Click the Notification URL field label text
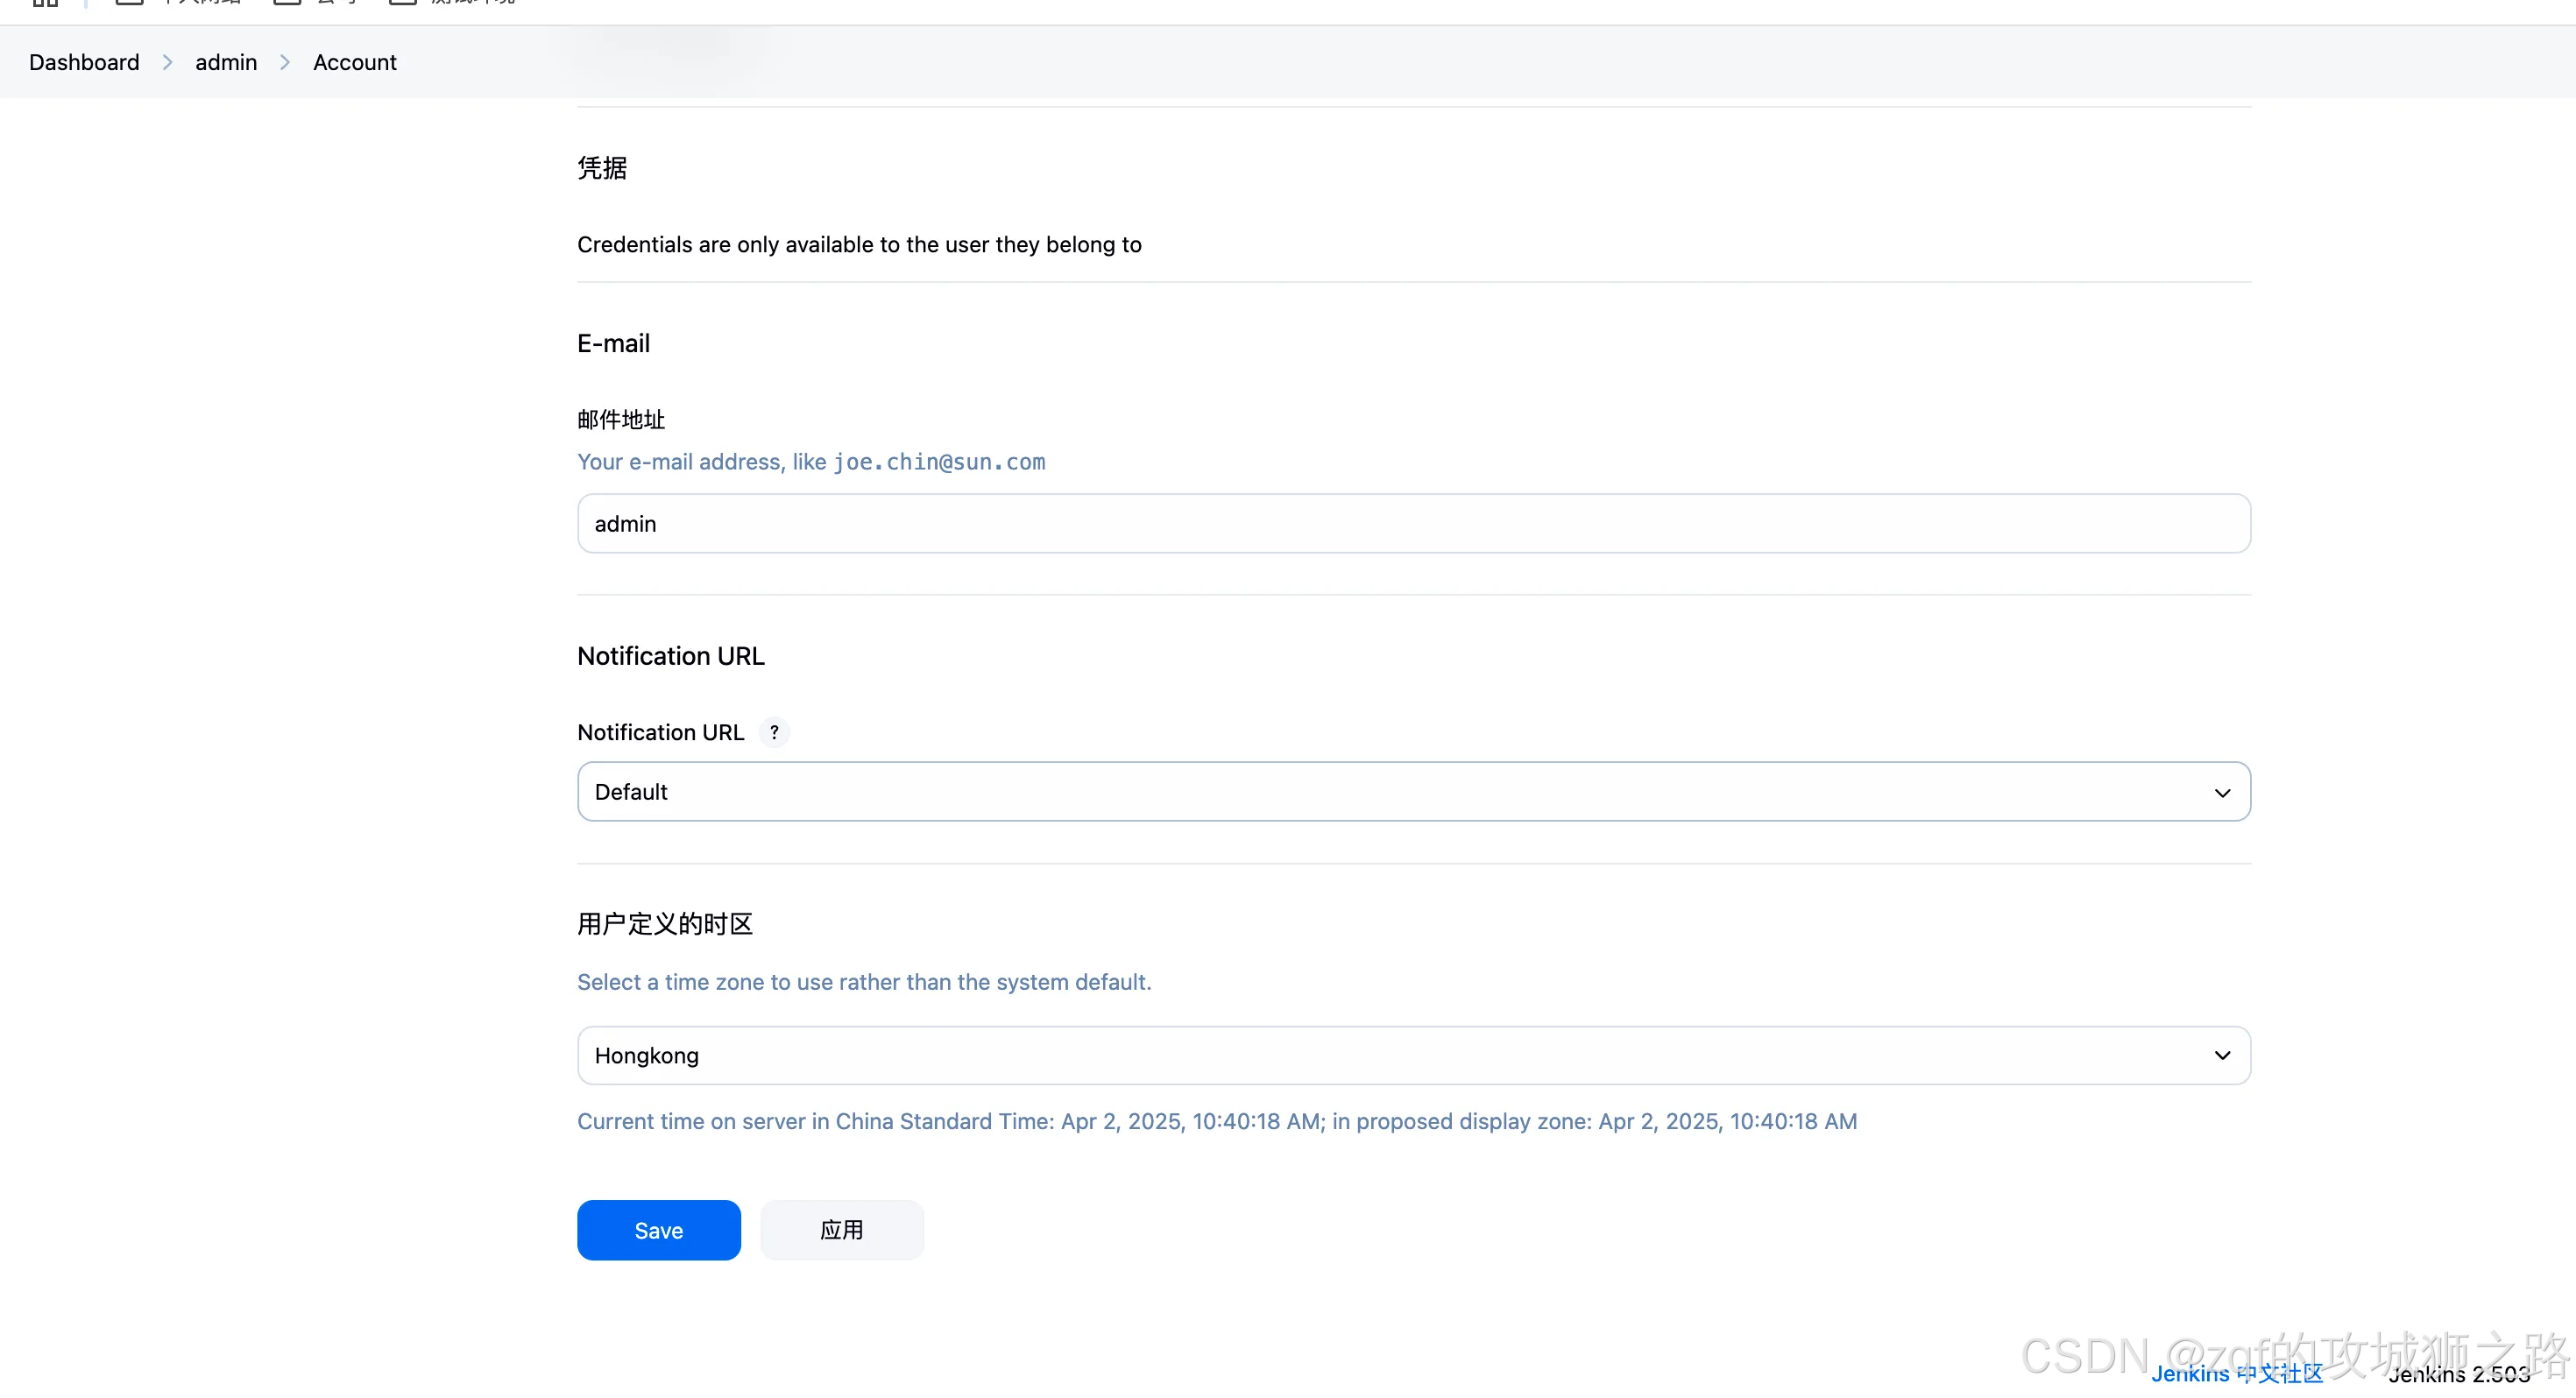 pyautogui.click(x=660, y=732)
